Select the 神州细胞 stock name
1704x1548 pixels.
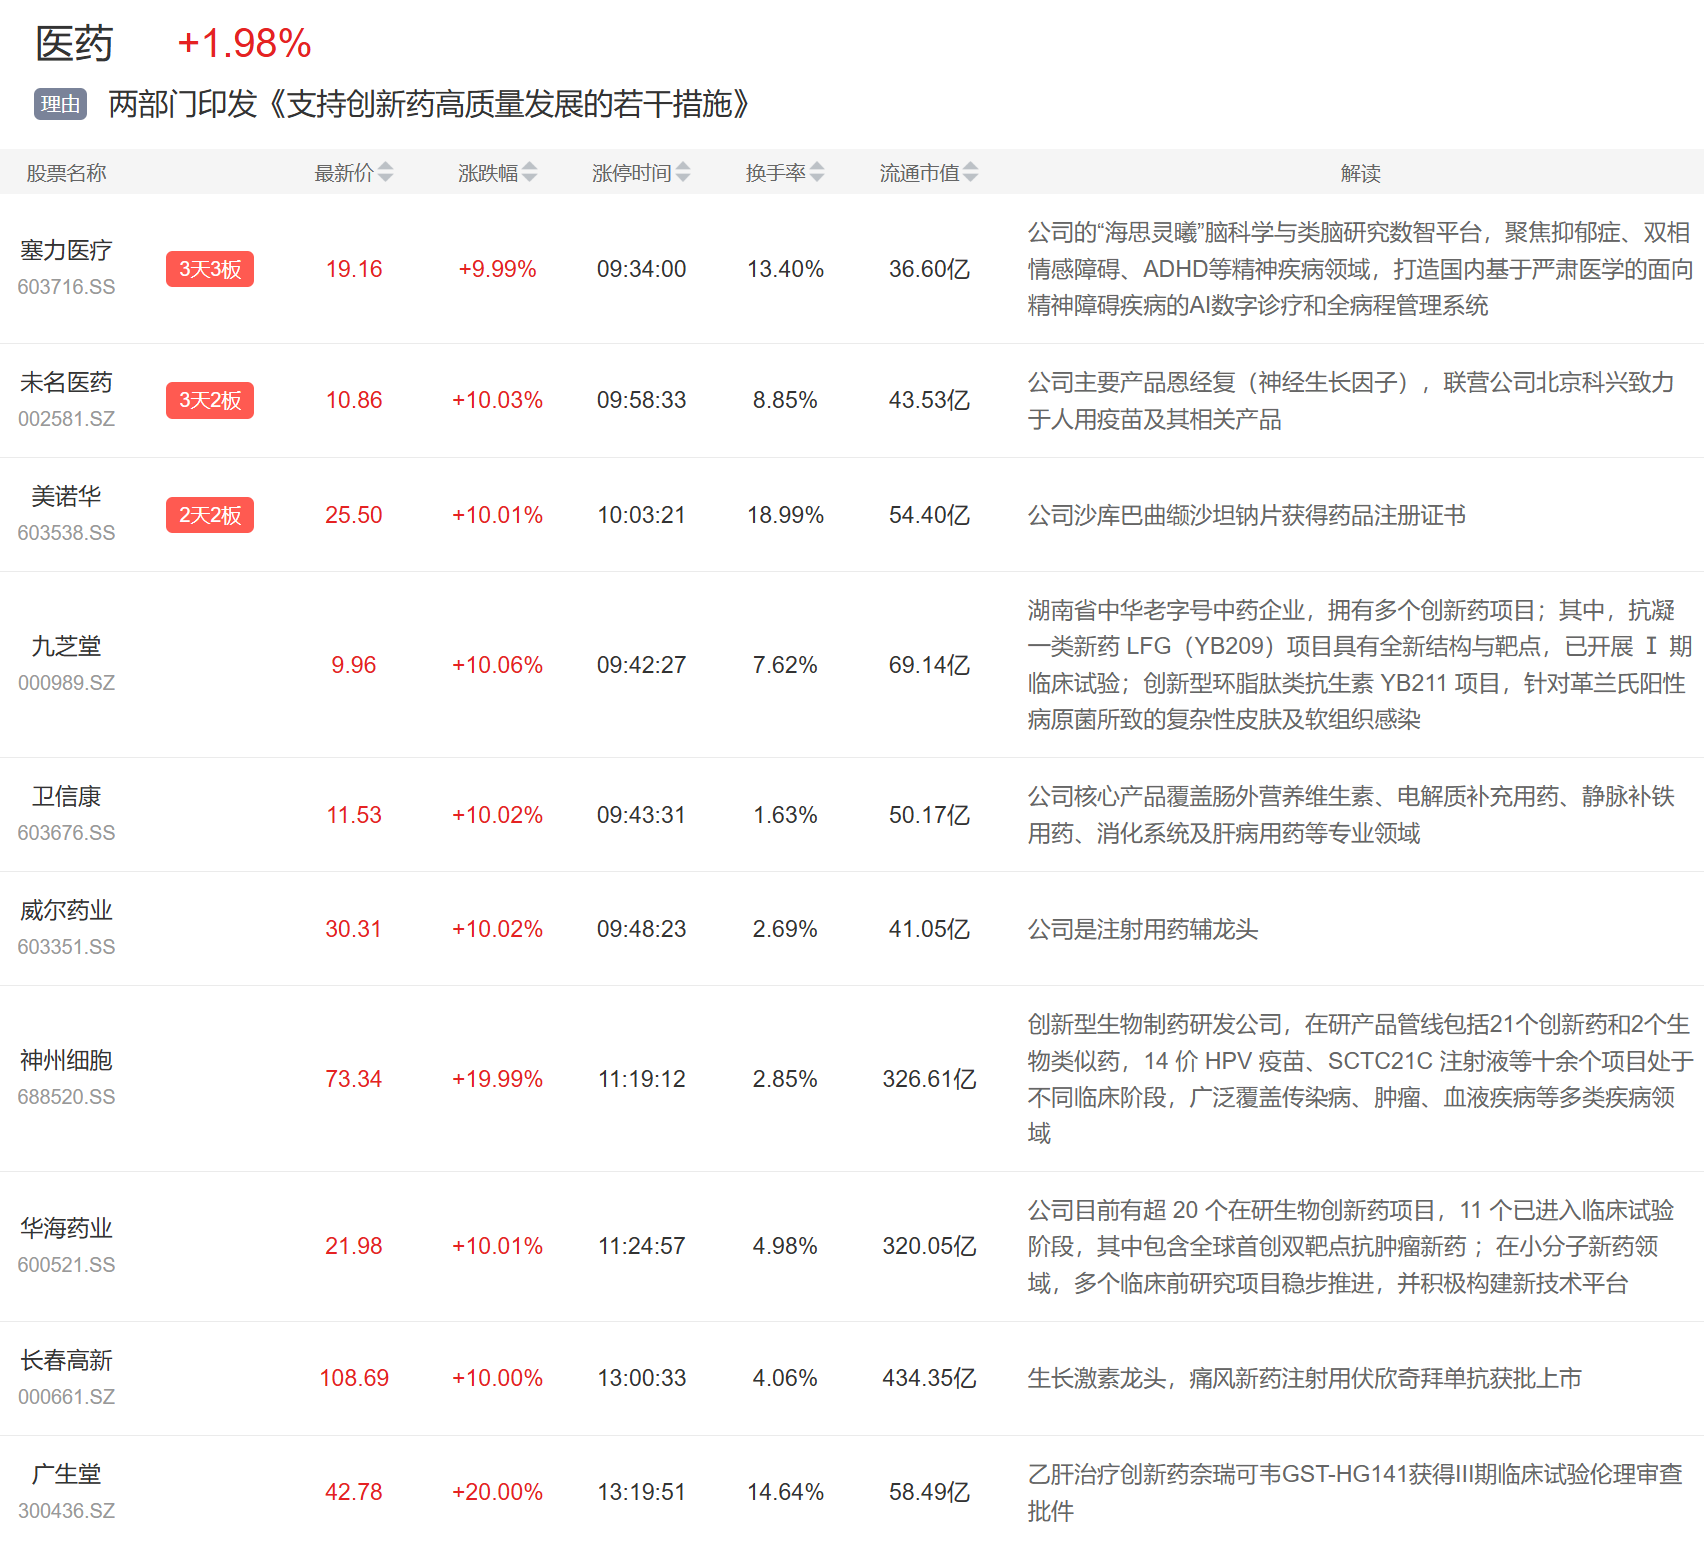point(66,1060)
